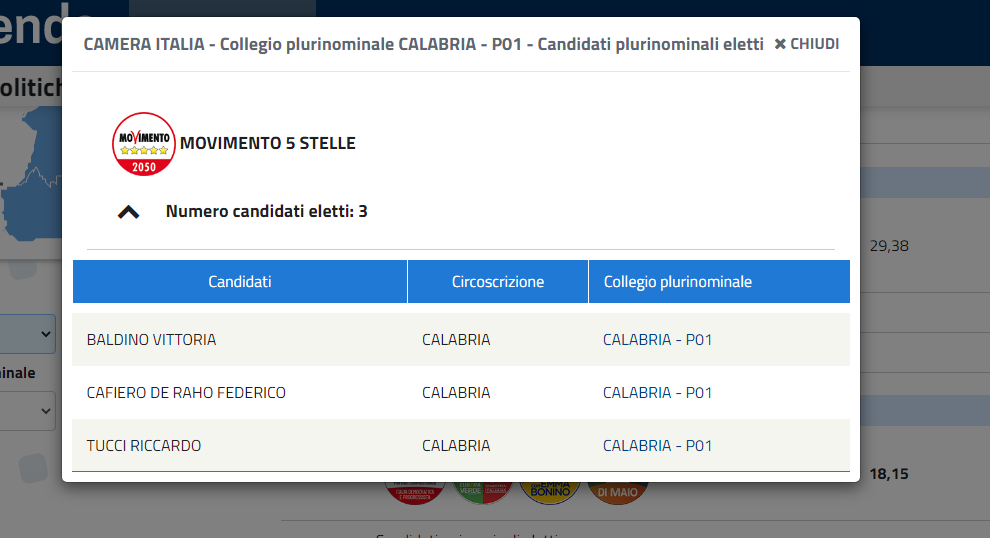Screen dimensions: 990x538
Task: Click the Di Maio party logo
Action: pyautogui.click(x=617, y=493)
